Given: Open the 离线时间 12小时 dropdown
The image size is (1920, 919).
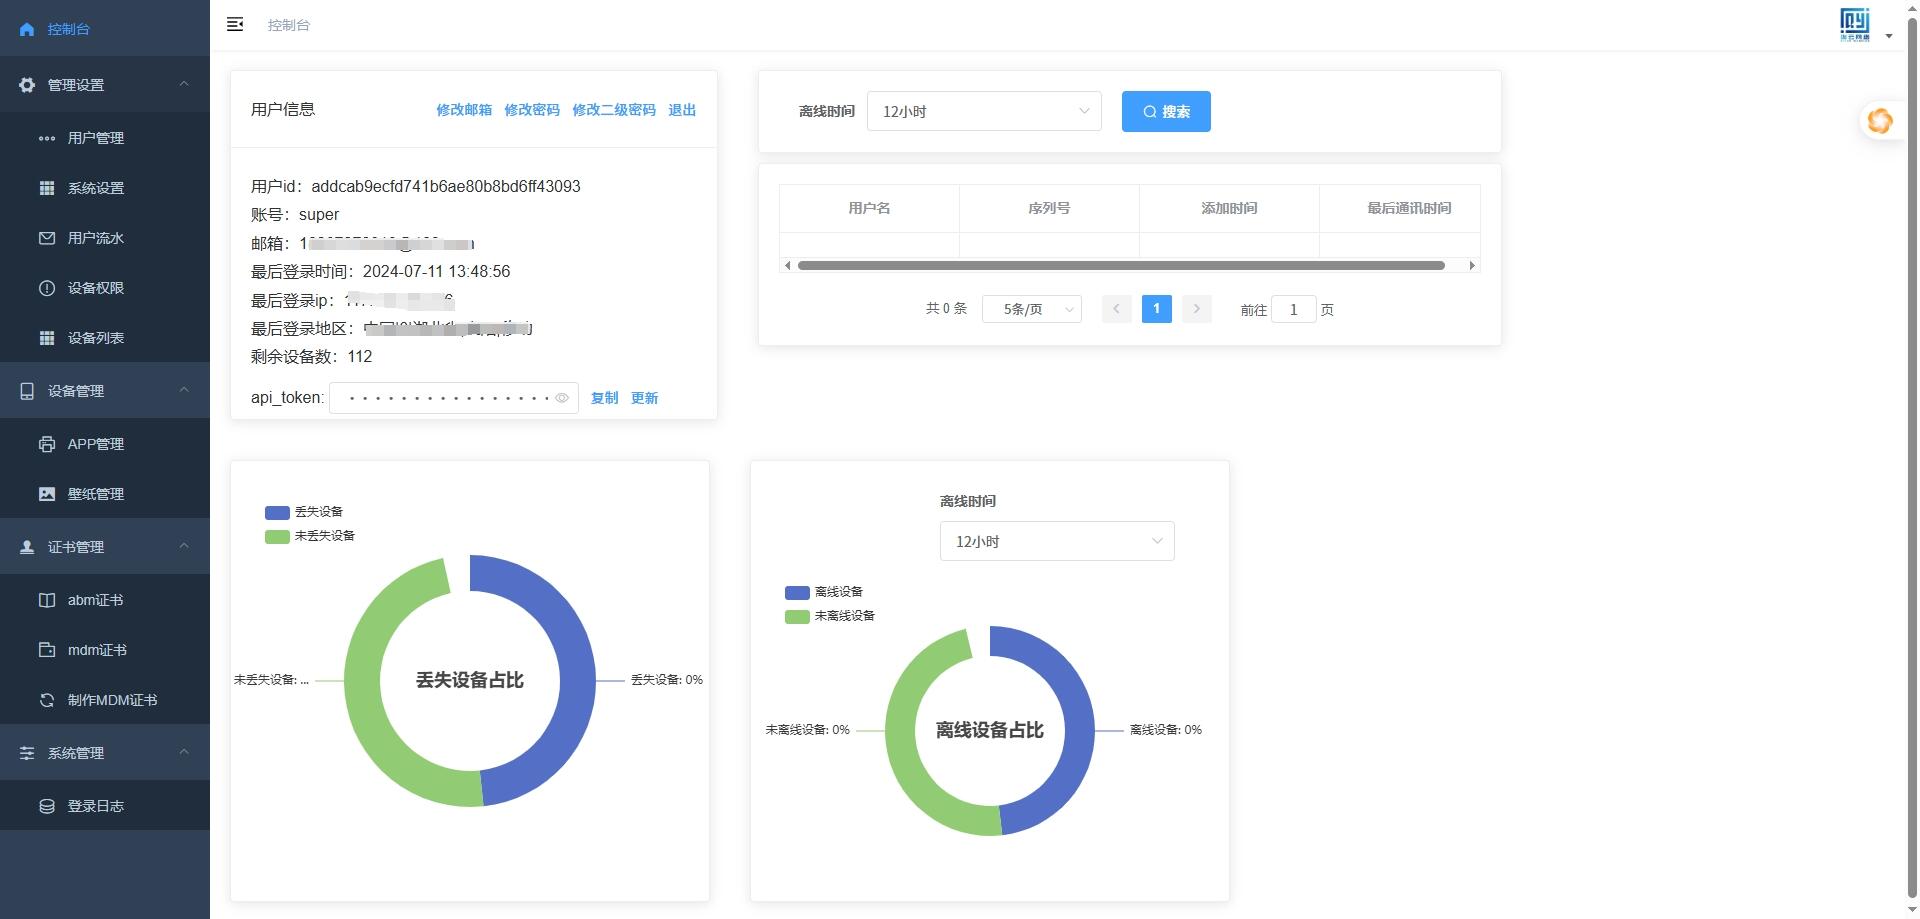Looking at the screenshot, I should tap(983, 111).
